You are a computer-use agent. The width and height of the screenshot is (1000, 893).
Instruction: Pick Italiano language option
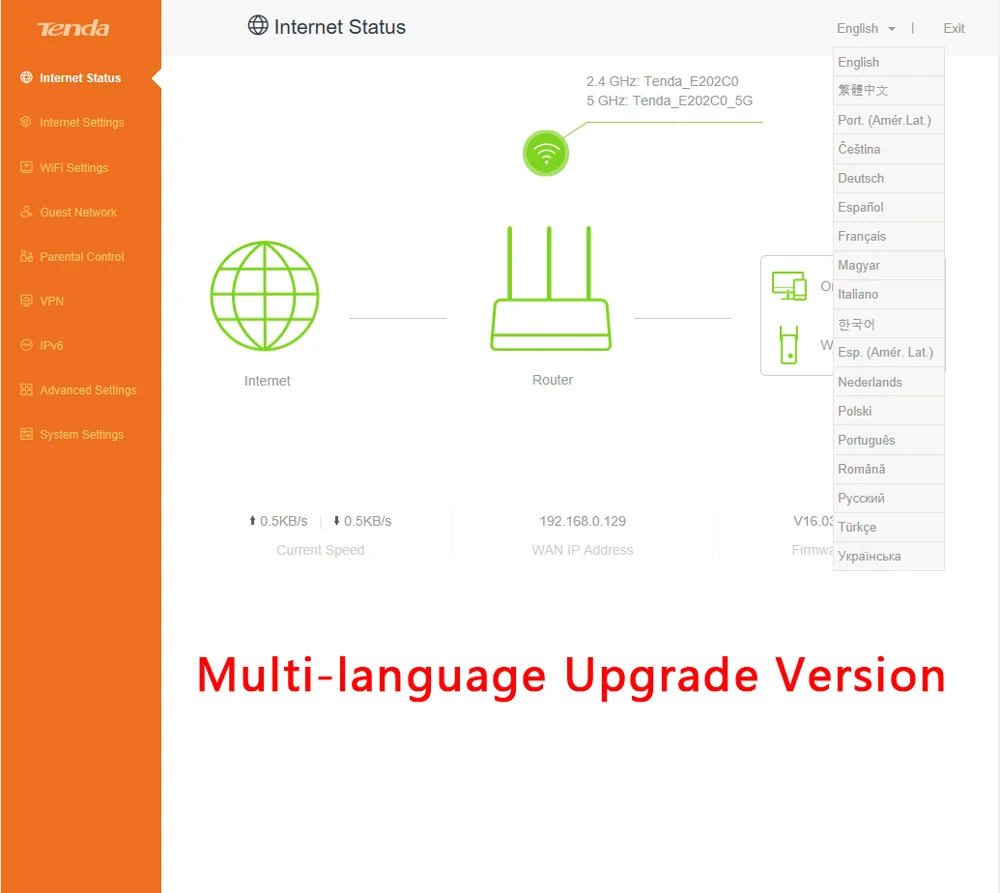coord(888,294)
